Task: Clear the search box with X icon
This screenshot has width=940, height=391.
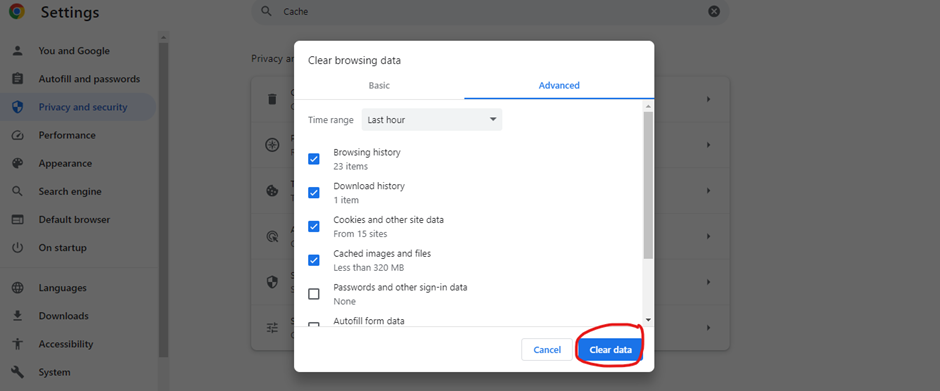Action: point(713,11)
